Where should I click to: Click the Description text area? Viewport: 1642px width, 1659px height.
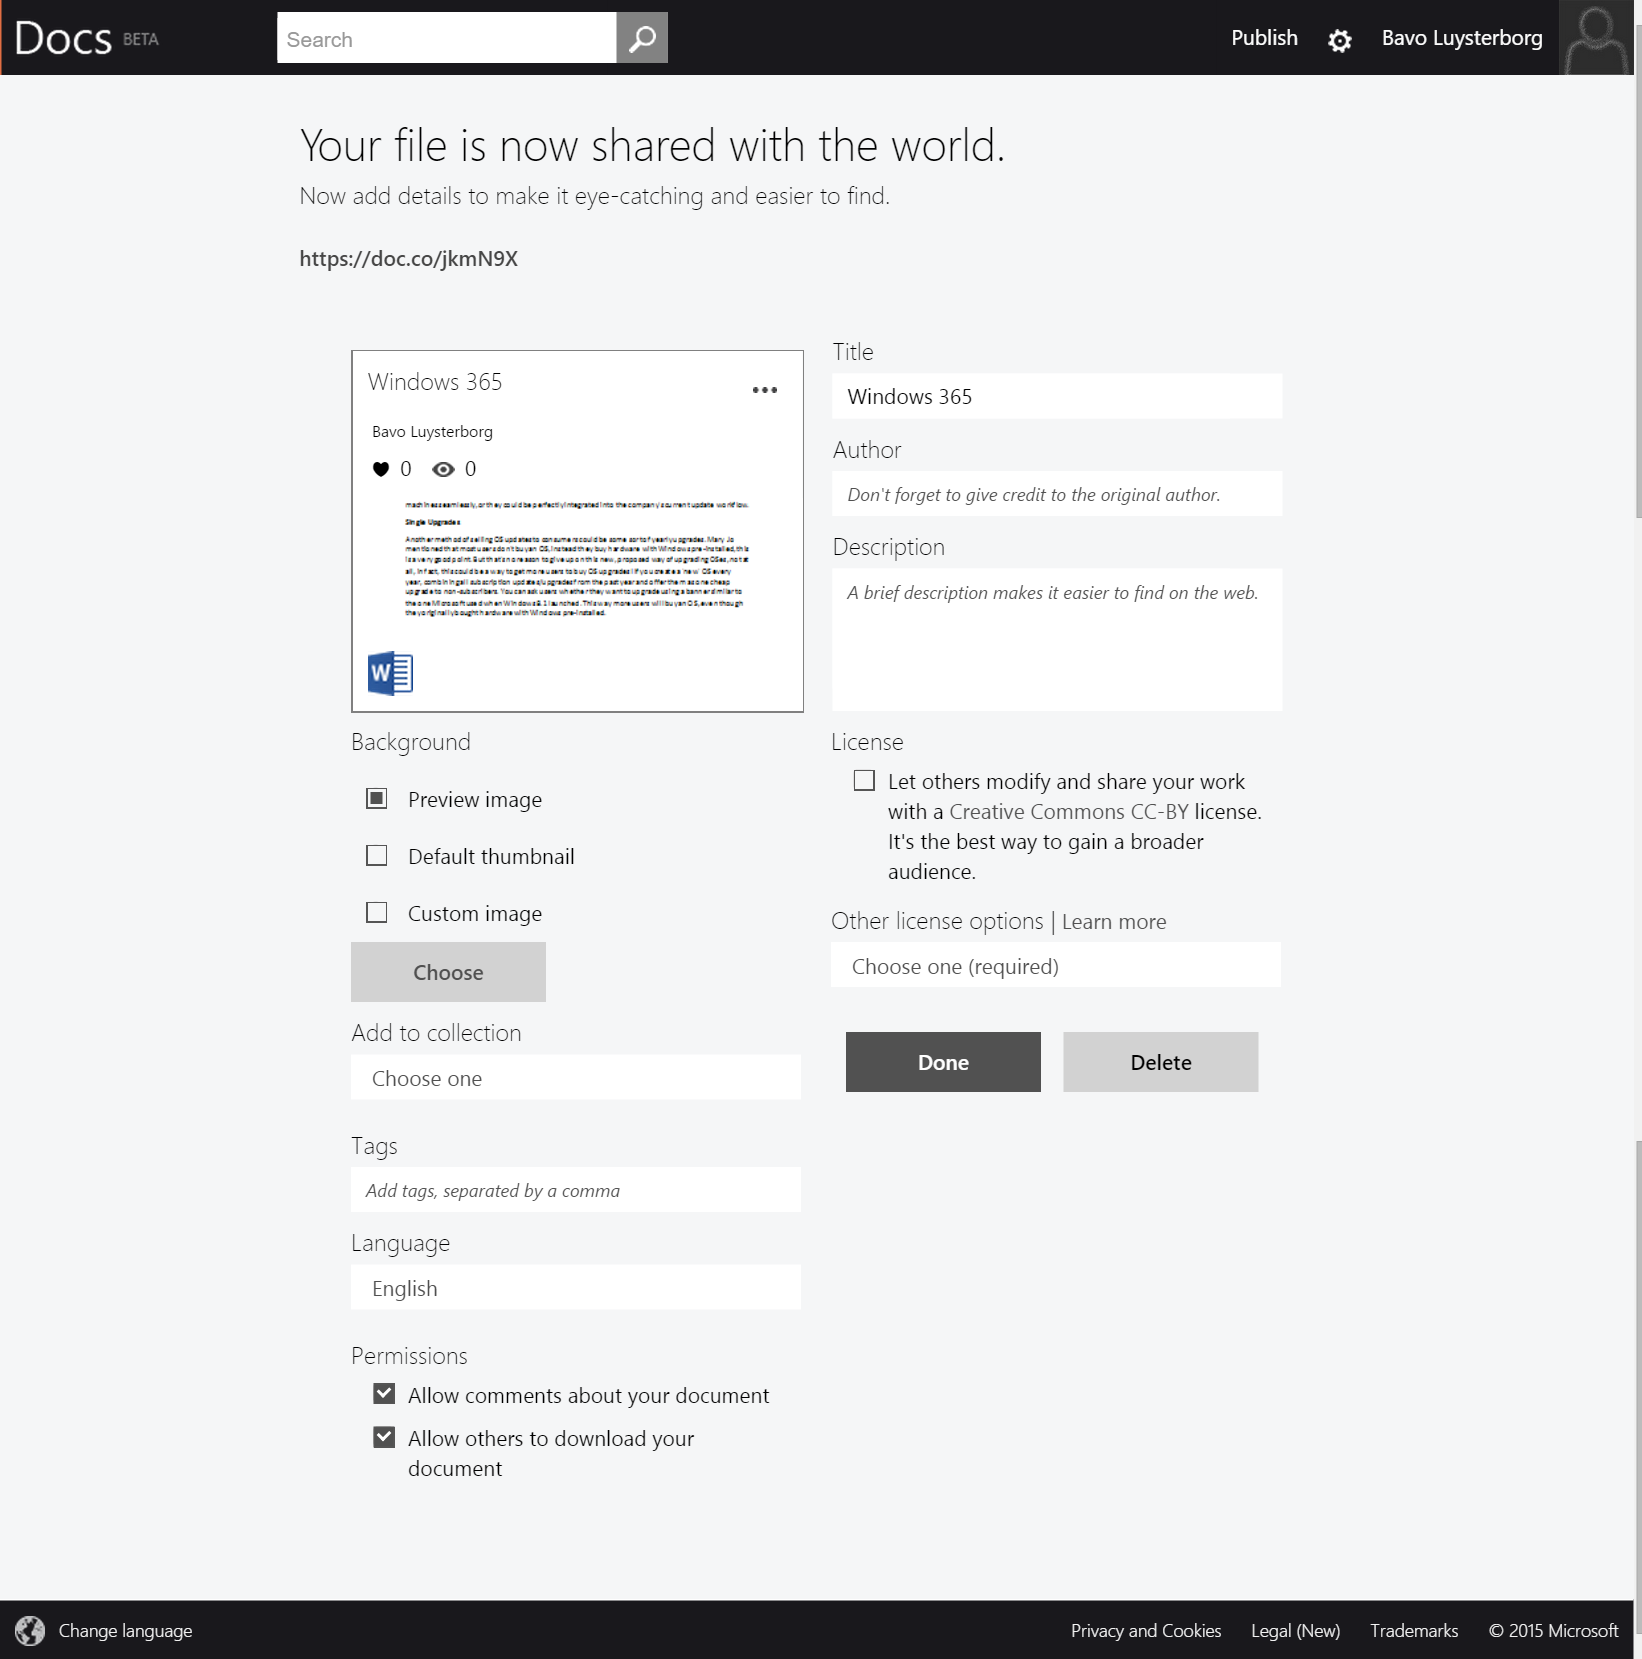pos(1057,640)
